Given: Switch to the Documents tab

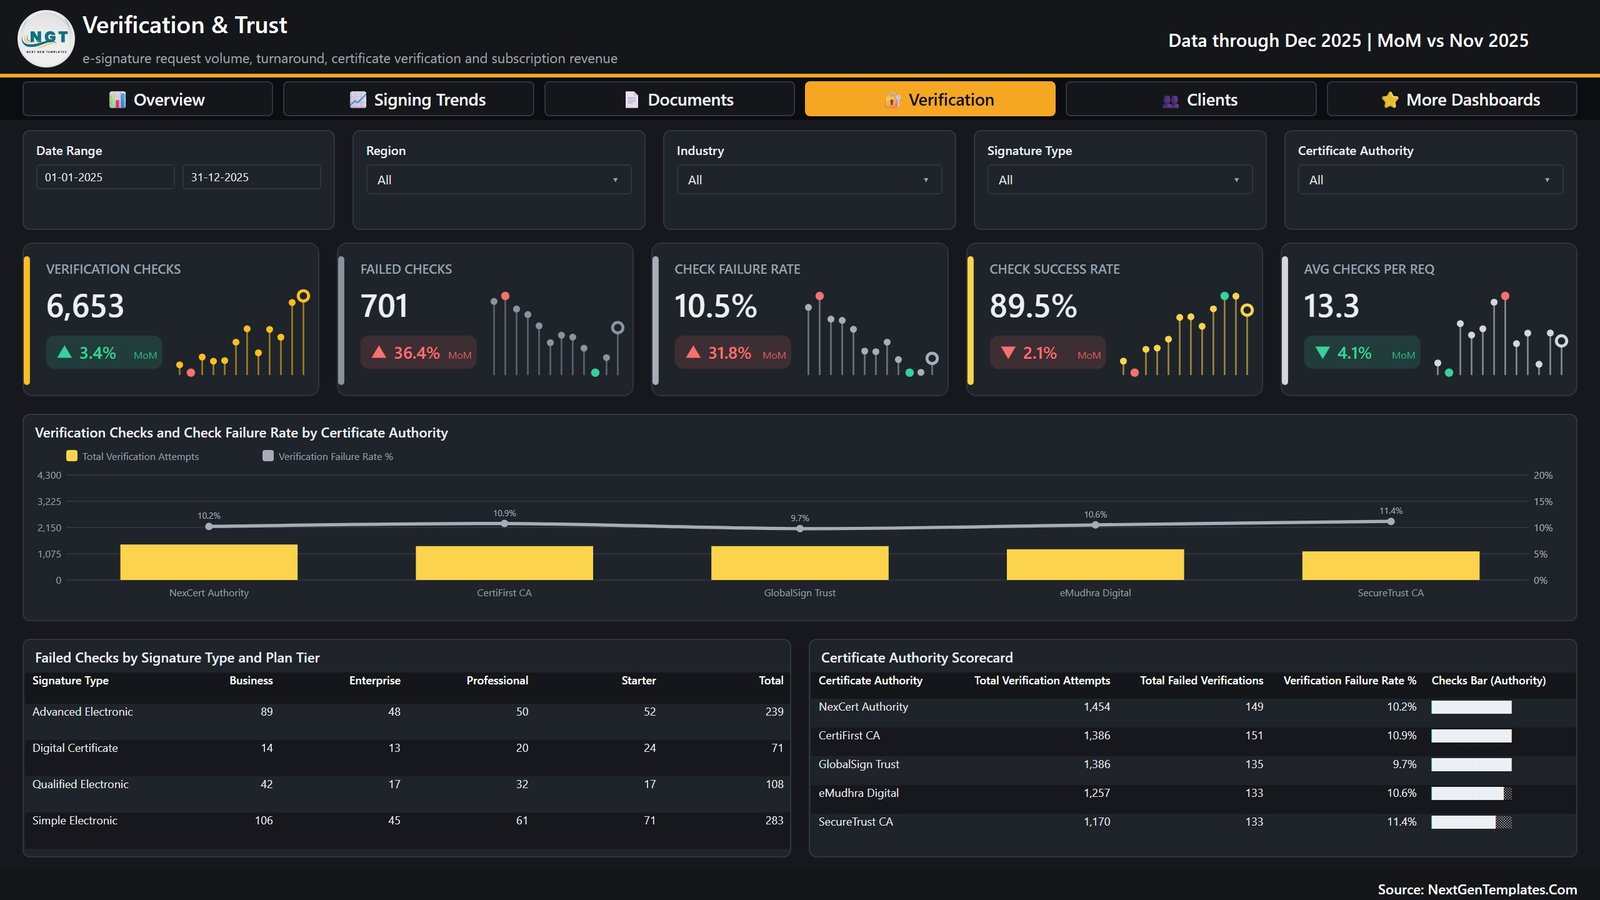Looking at the screenshot, I should click(x=669, y=99).
